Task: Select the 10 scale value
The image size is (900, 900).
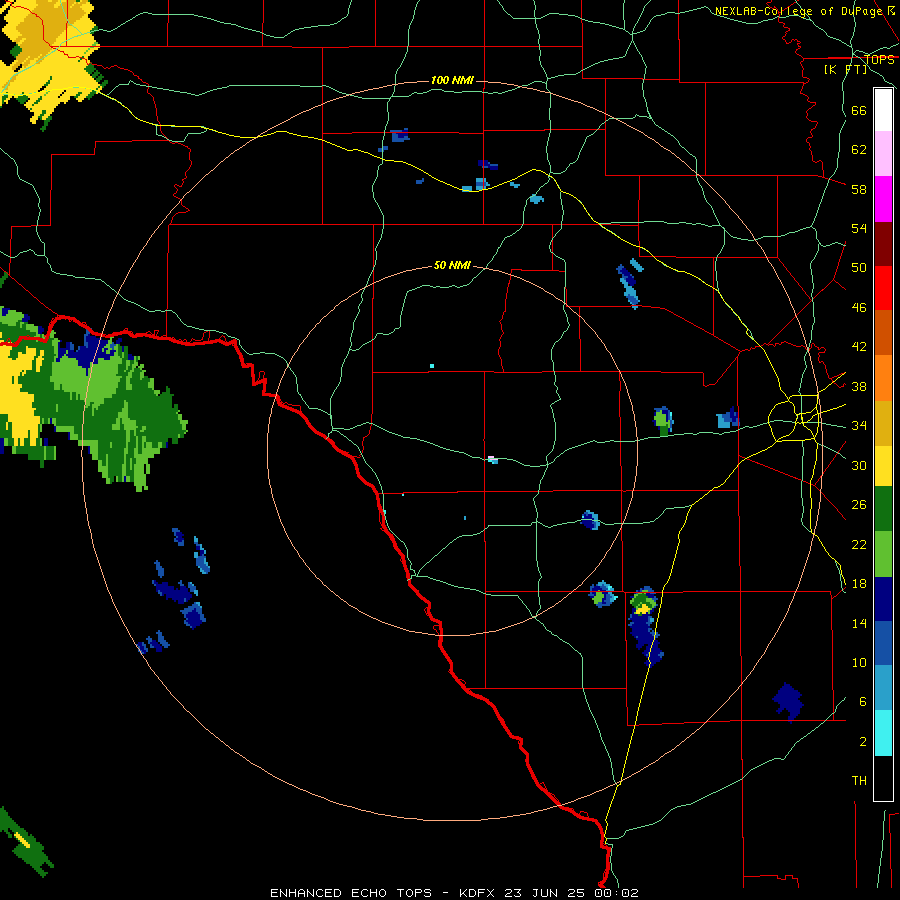Action: [859, 663]
